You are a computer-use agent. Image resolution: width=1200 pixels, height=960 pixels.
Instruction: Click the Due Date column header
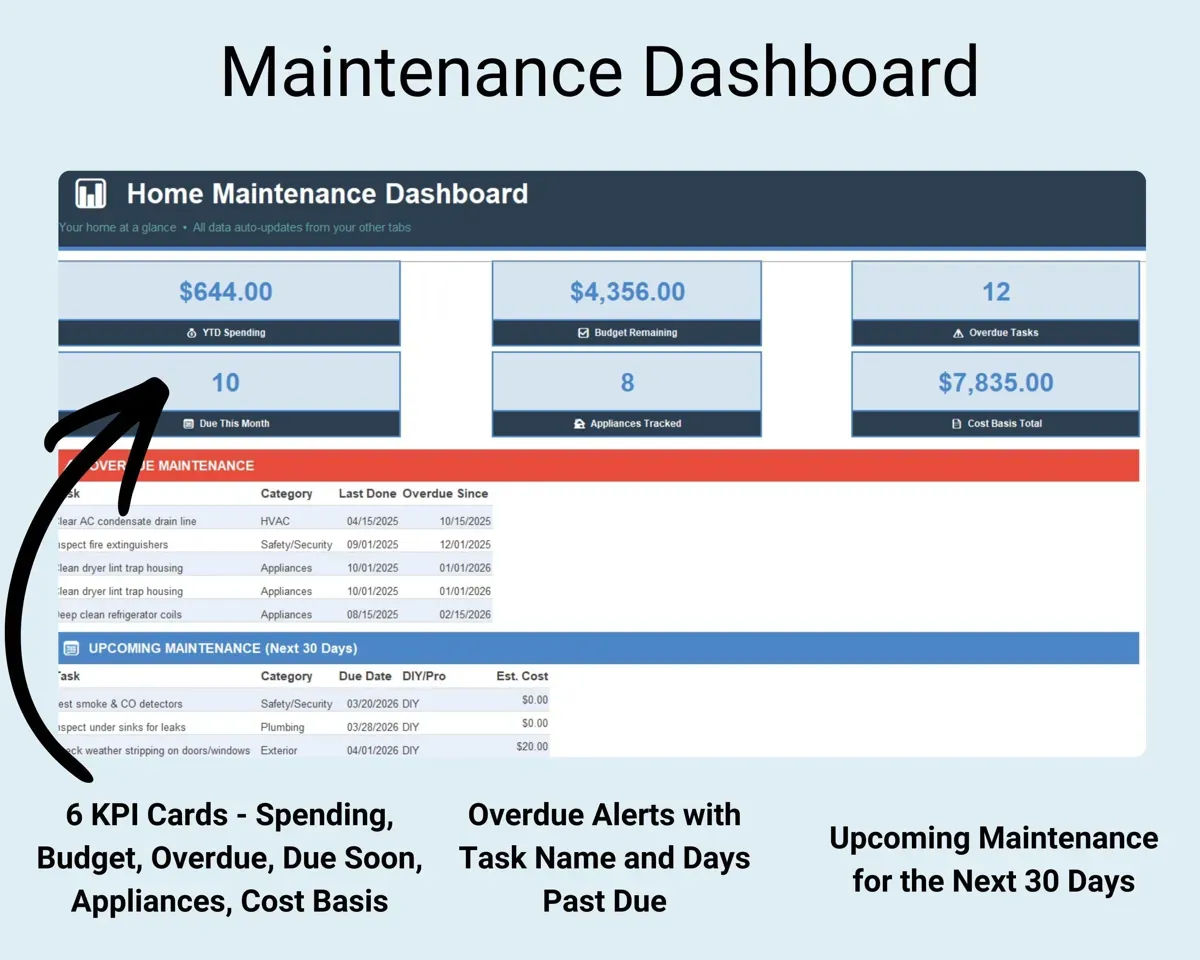[x=365, y=676]
